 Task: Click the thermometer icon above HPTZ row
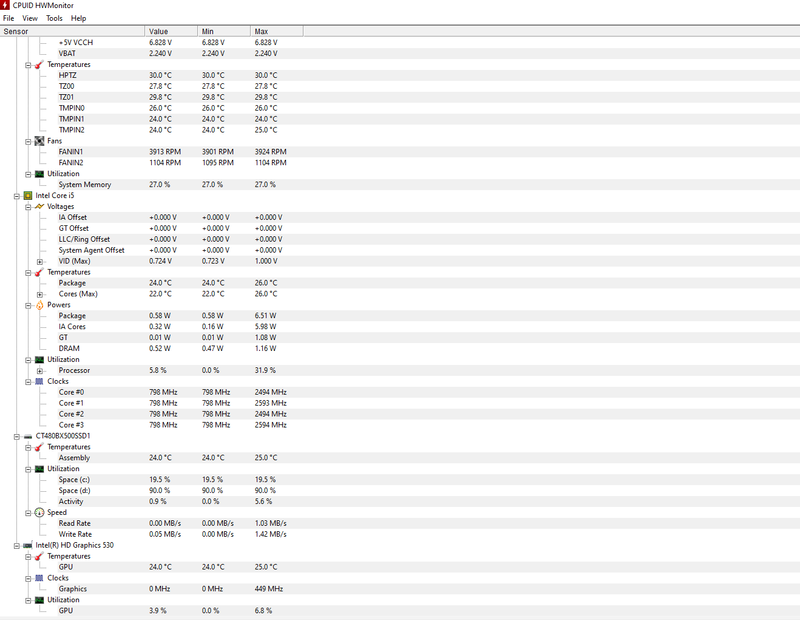point(39,65)
